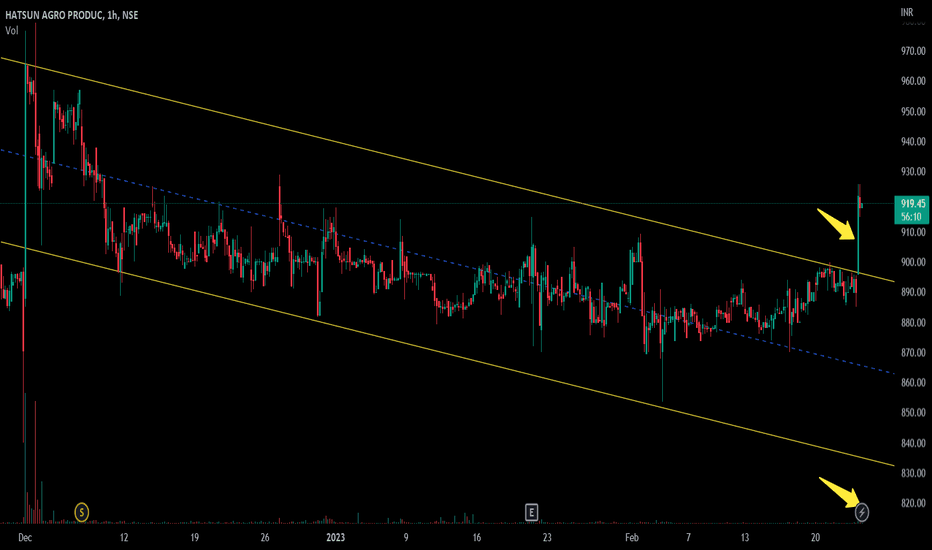Click the 880.00 price axis label
The image size is (932, 550).
(913, 322)
